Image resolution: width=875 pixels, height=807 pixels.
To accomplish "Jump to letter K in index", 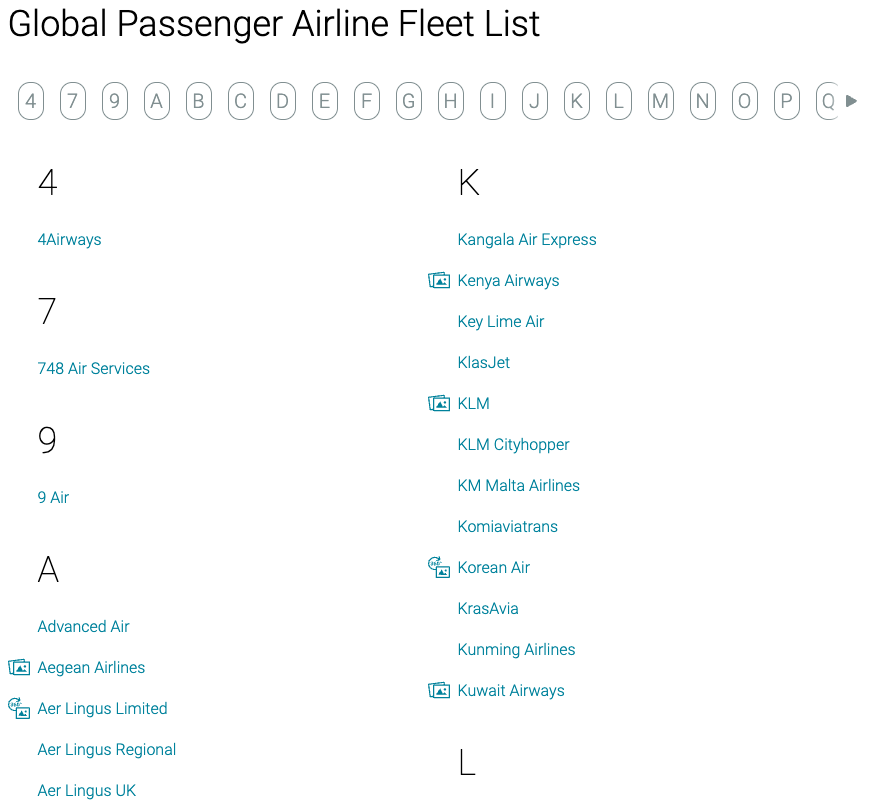I will point(577,101).
